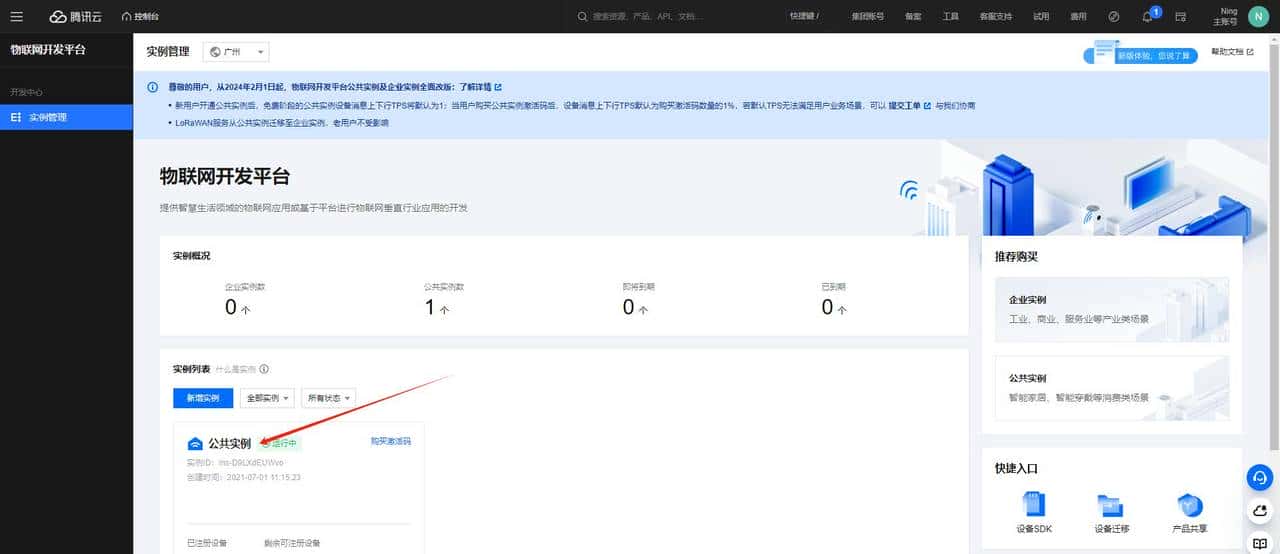Open the 了解详情 link in notice banner
The height and width of the screenshot is (554, 1280).
(x=480, y=87)
